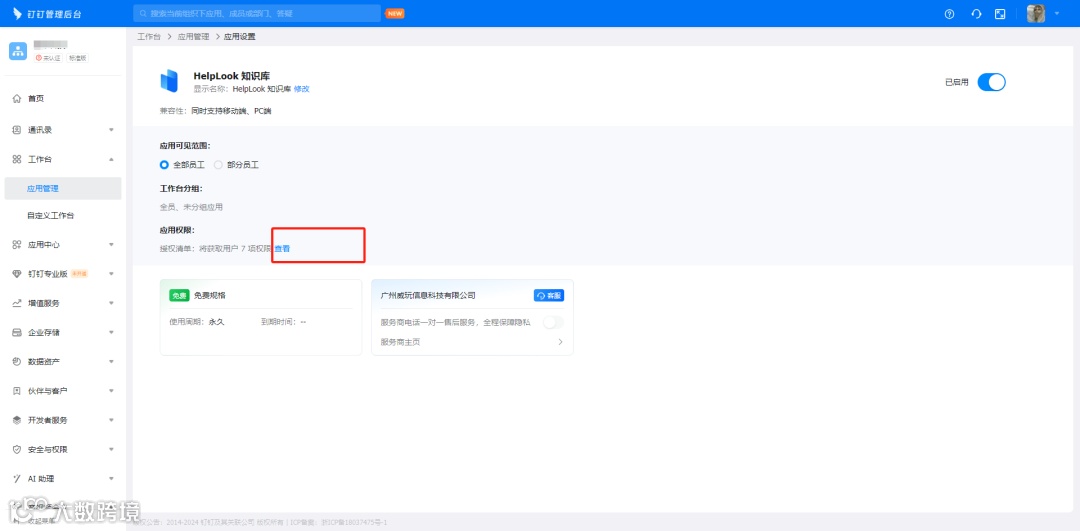
Task: Toggle the service provider after-sales switch
Action: pos(553,322)
